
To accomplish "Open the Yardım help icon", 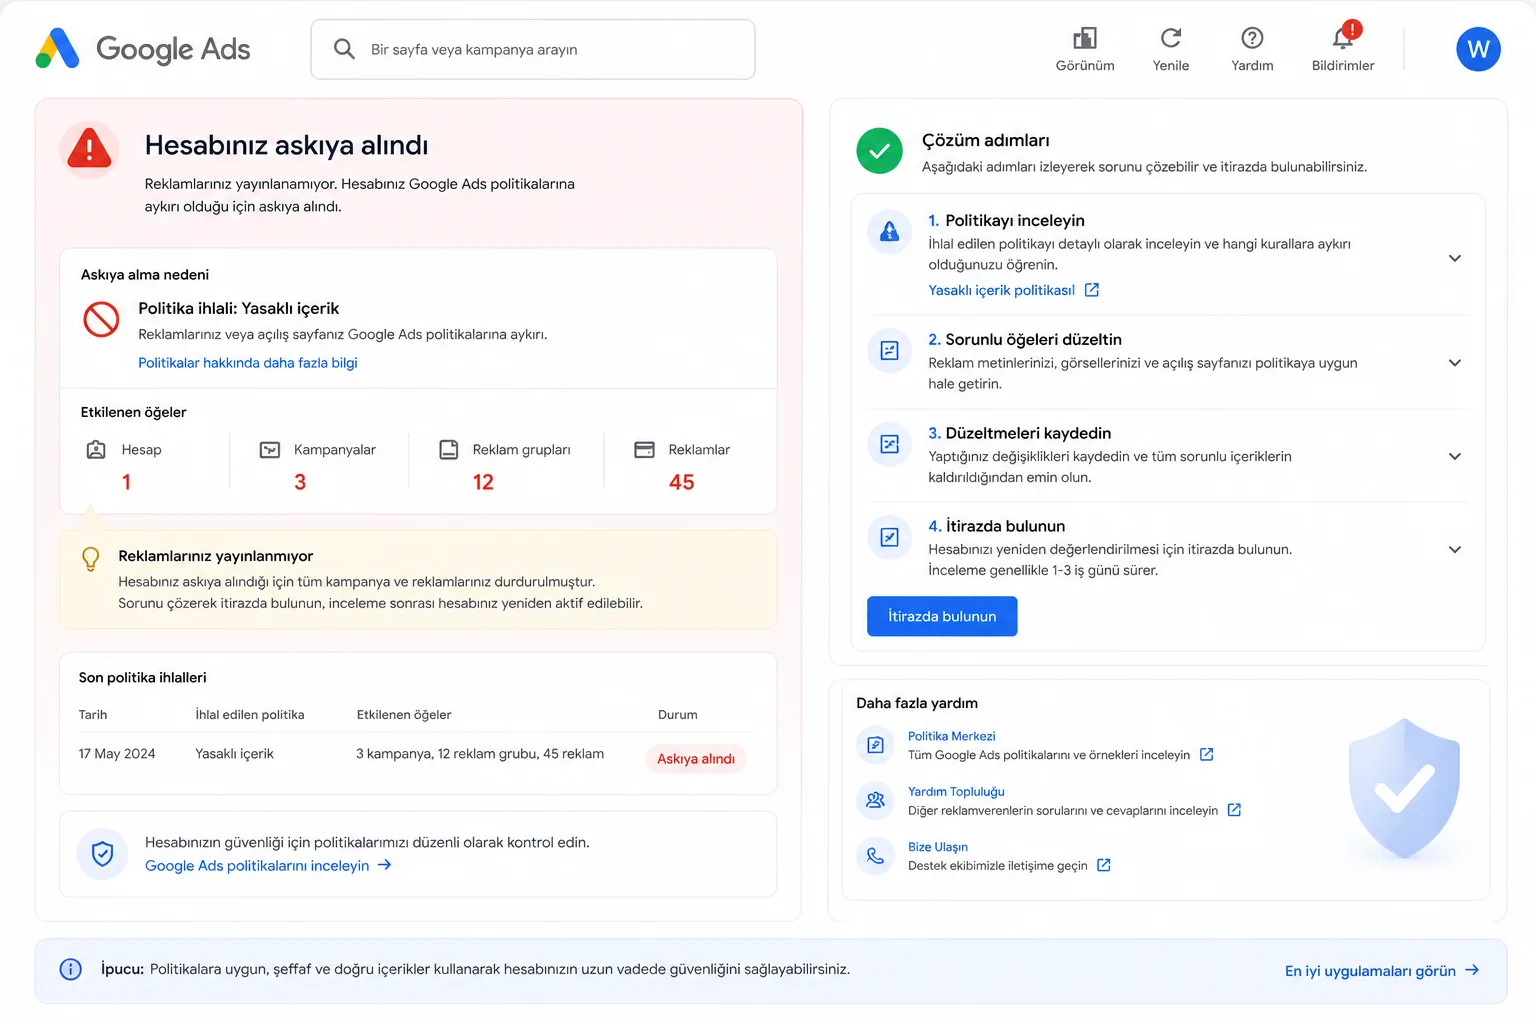I will pyautogui.click(x=1252, y=38).
